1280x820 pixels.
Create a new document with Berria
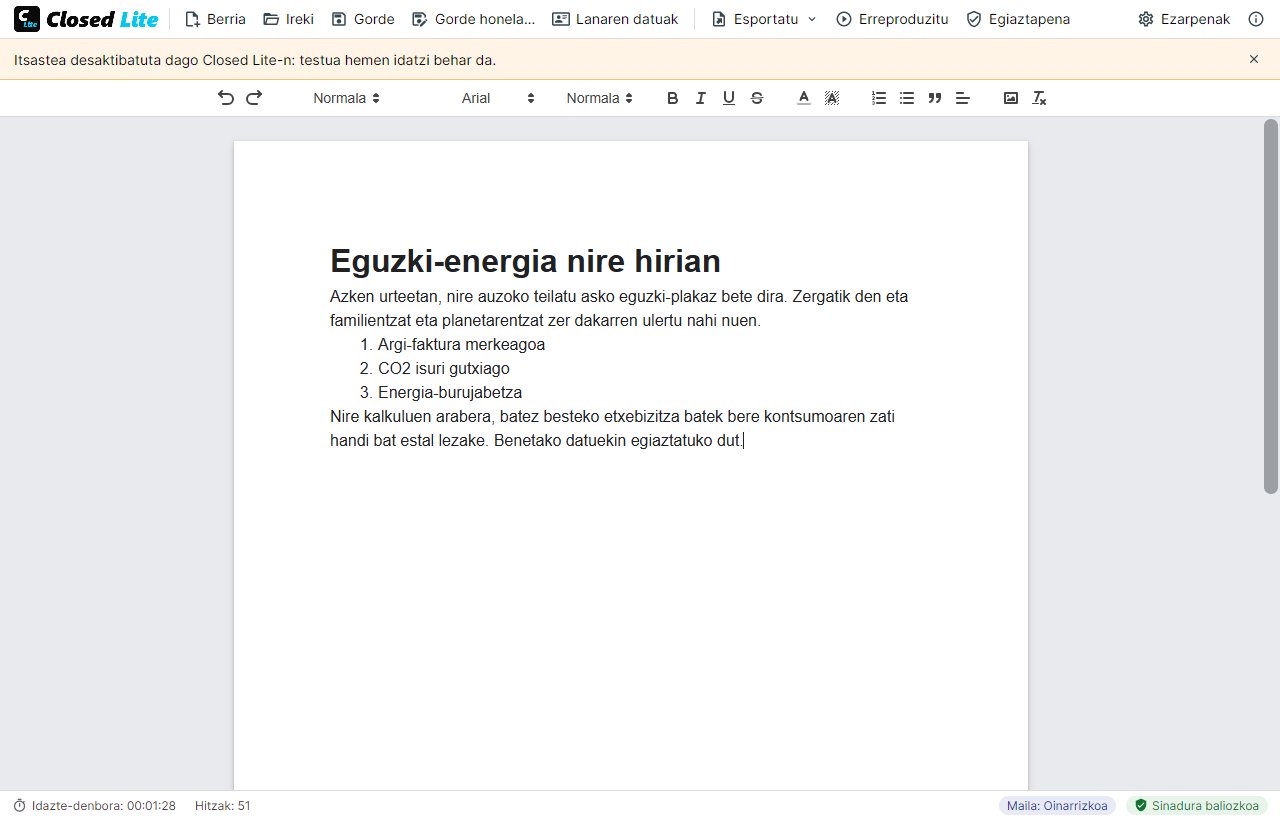[x=215, y=19]
